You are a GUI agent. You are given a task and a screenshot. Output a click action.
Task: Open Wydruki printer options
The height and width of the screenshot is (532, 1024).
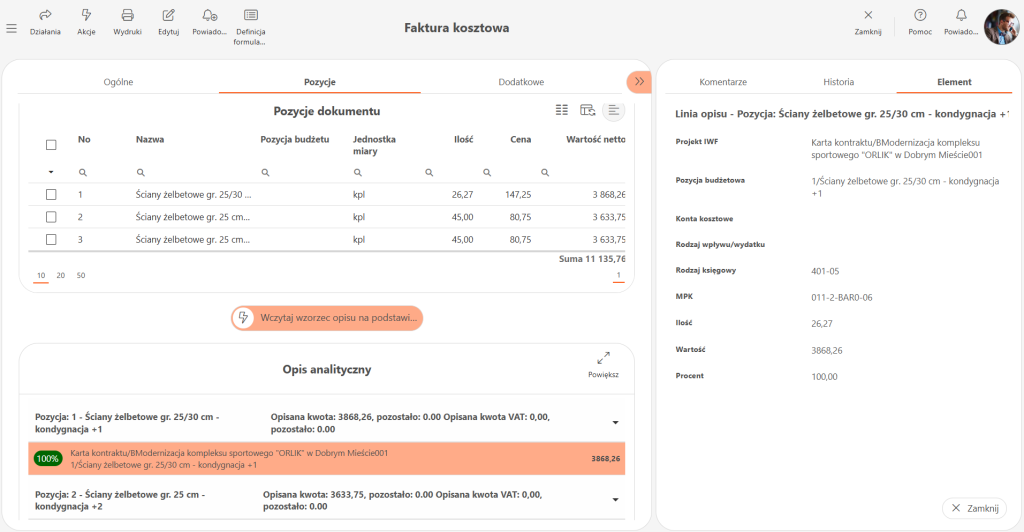(x=127, y=22)
